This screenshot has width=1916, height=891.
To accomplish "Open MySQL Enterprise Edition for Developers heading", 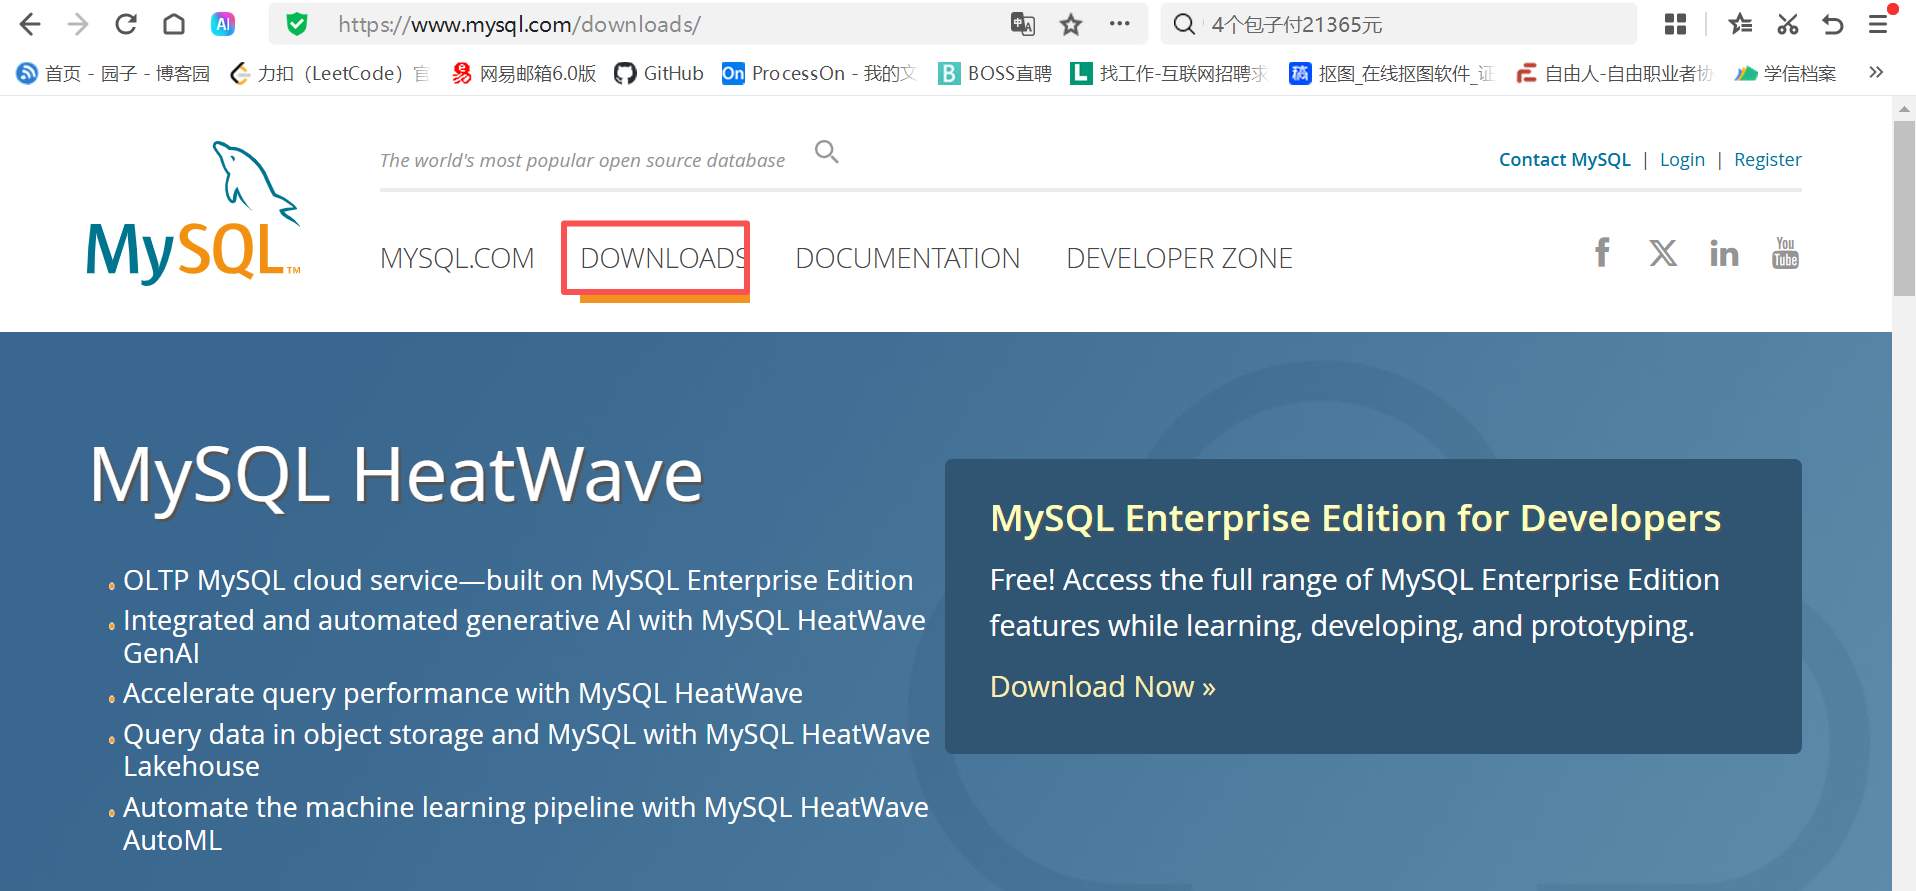I will (1355, 518).
